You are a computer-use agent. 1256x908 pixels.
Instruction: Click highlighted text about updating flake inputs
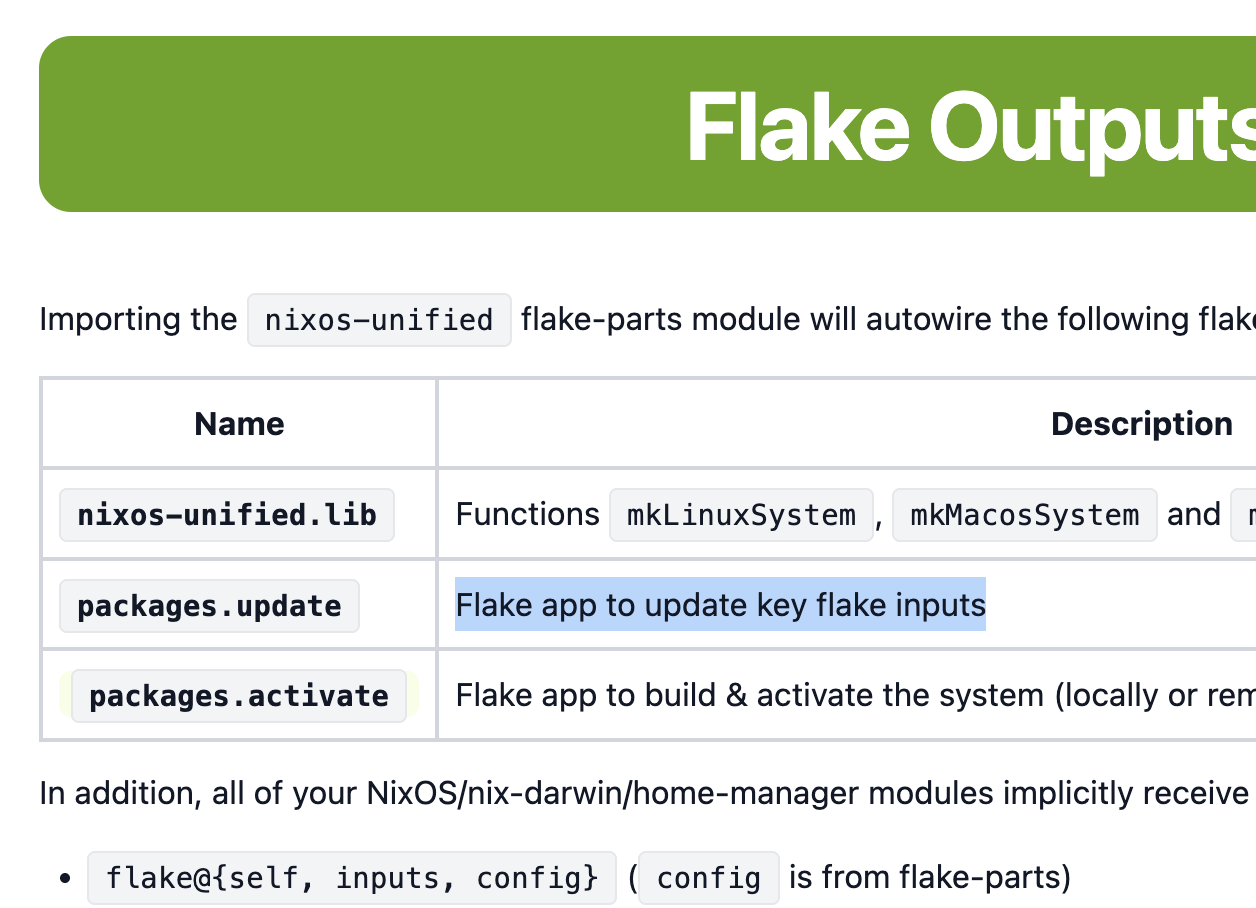(x=720, y=605)
